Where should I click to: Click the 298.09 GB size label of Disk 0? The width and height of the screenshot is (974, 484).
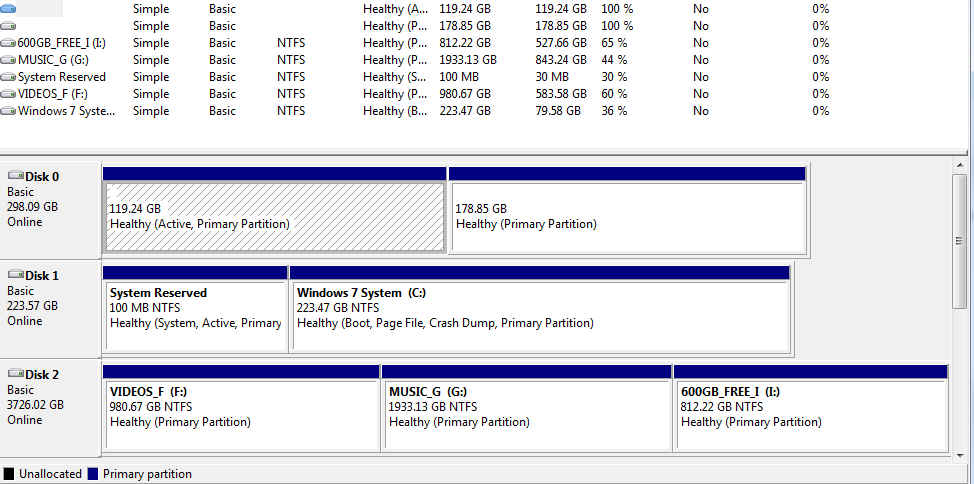click(x=32, y=207)
